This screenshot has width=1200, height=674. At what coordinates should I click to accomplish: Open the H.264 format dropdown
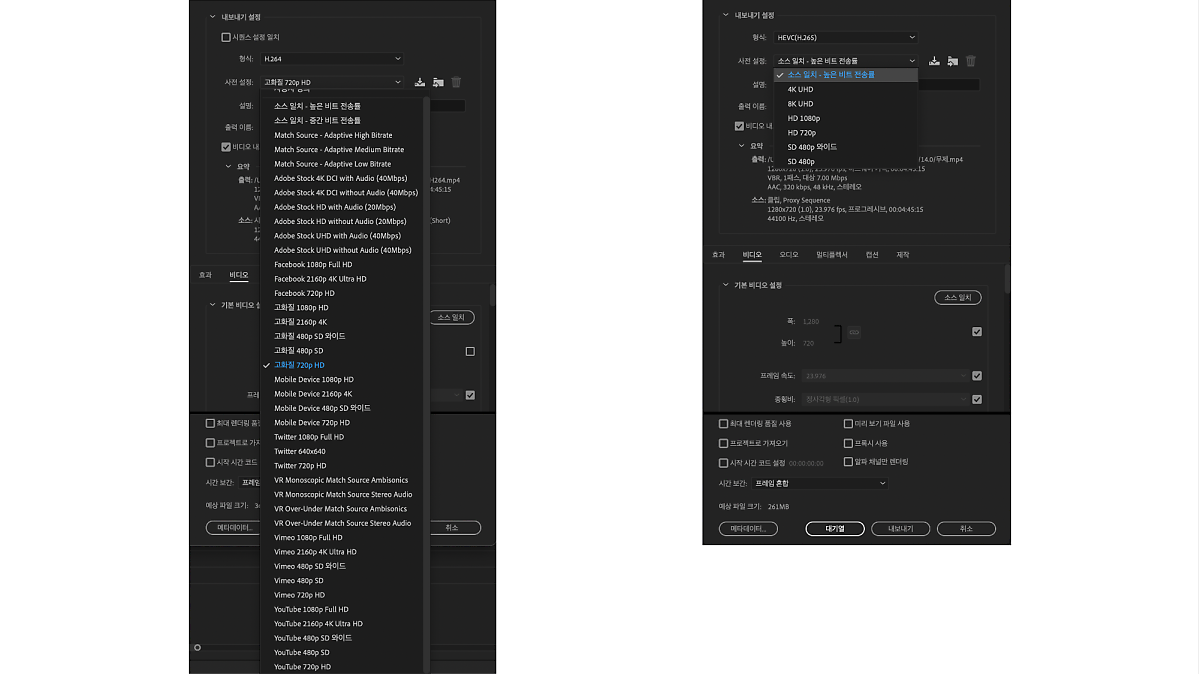(332, 59)
